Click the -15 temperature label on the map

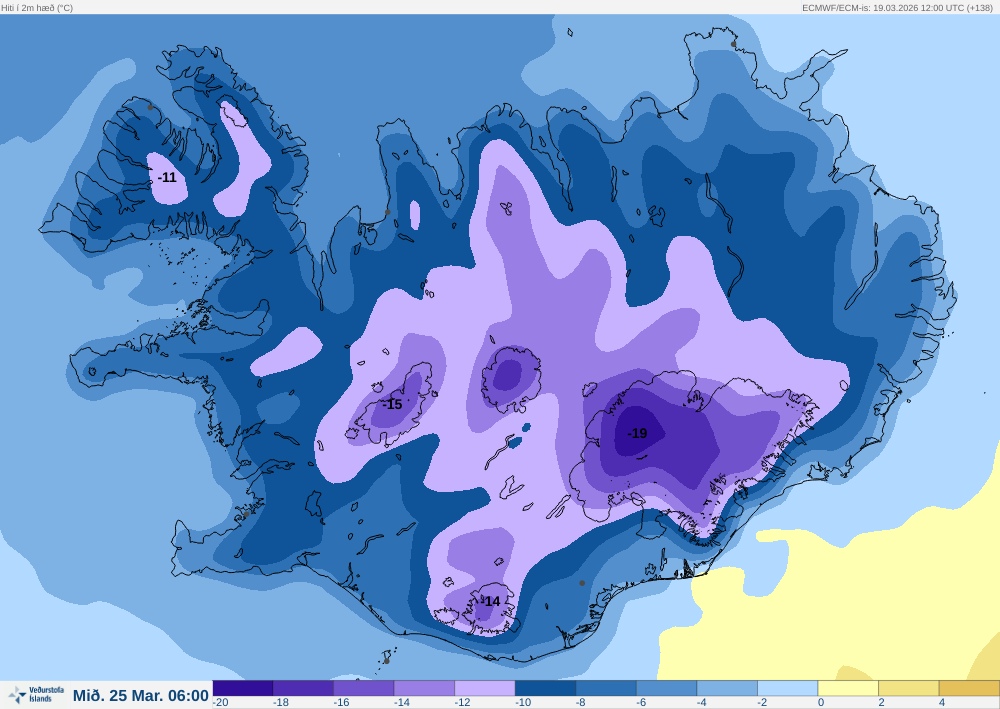coord(392,404)
